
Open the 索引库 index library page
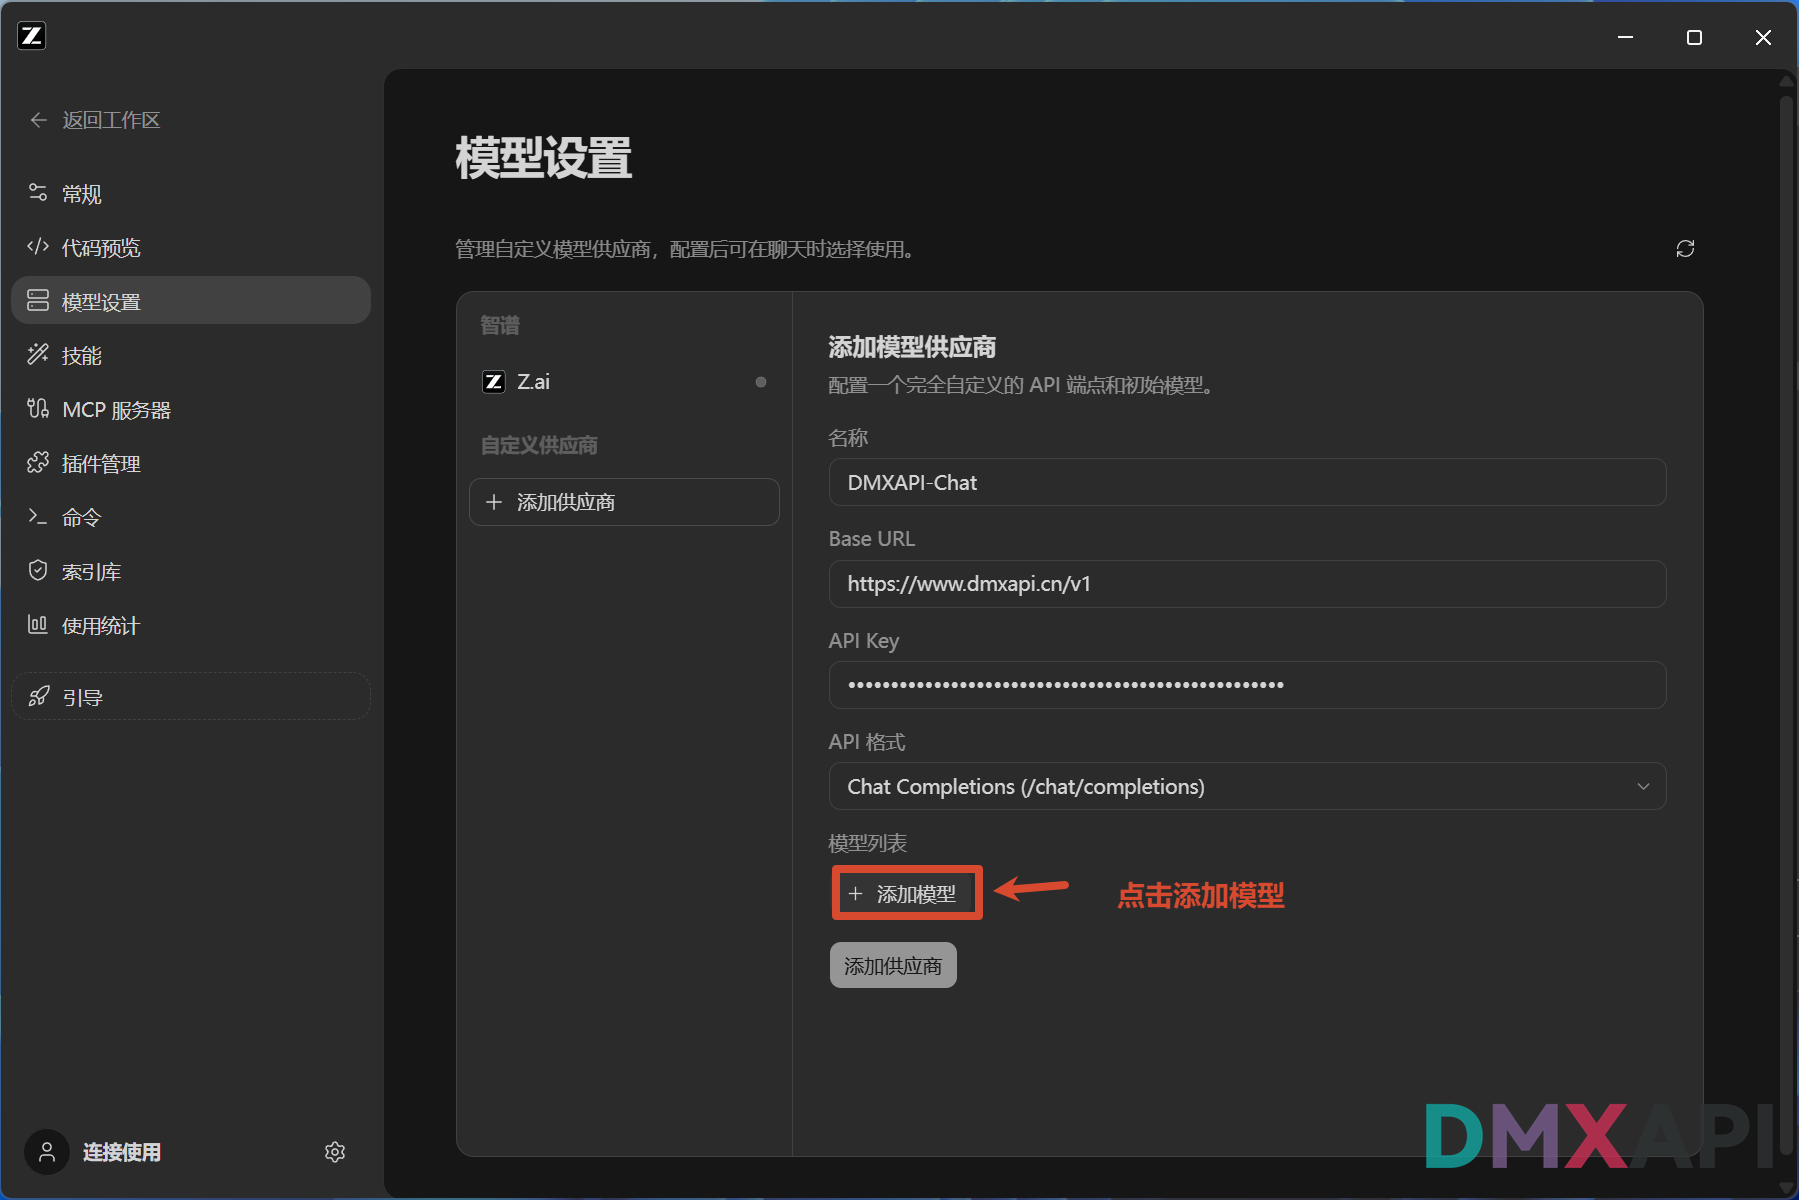coord(190,571)
